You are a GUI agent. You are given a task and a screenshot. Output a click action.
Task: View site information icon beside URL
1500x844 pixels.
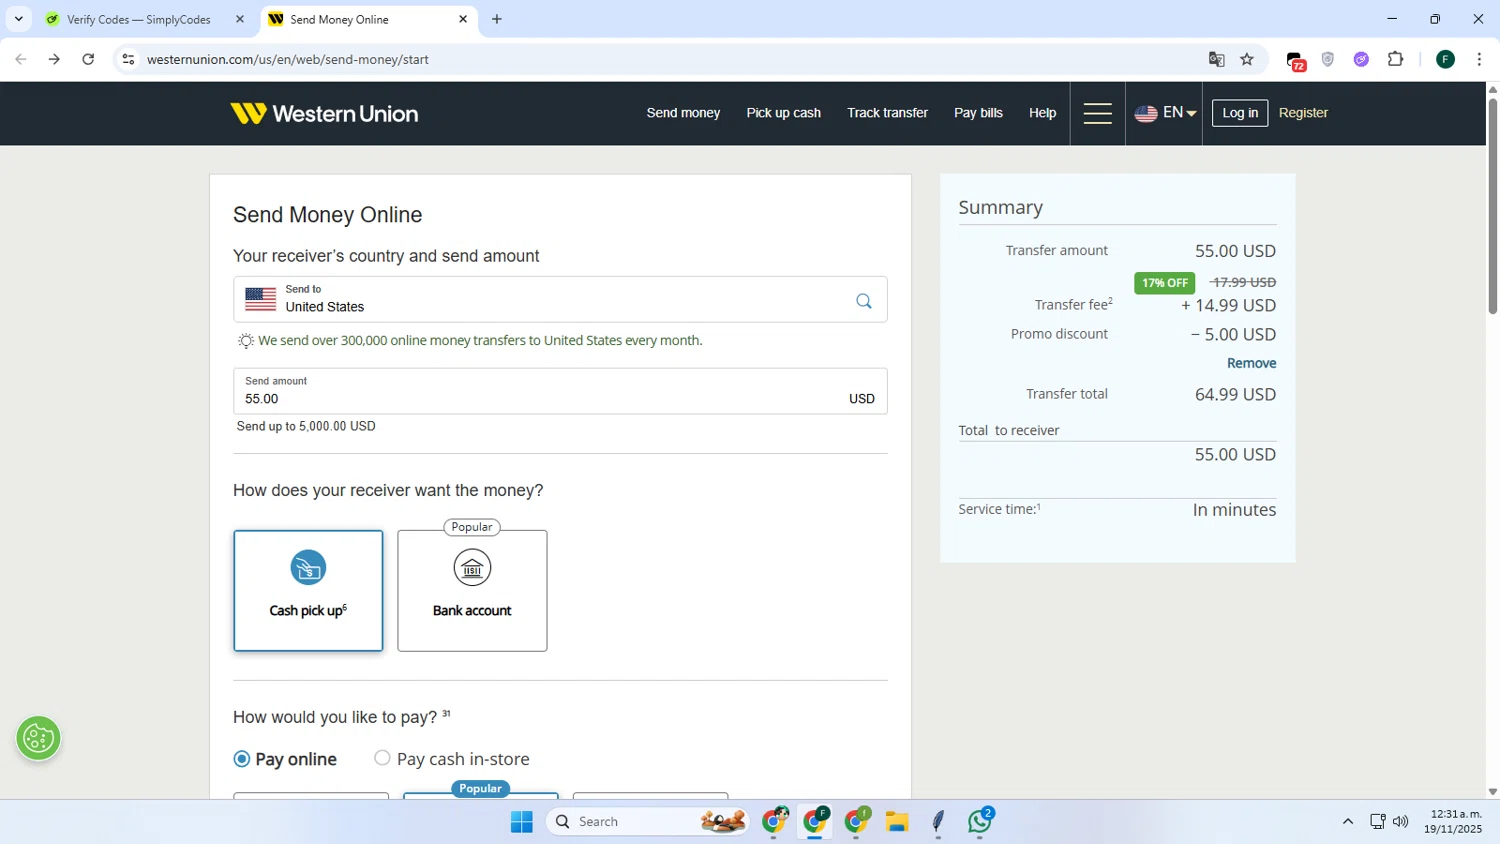click(128, 59)
